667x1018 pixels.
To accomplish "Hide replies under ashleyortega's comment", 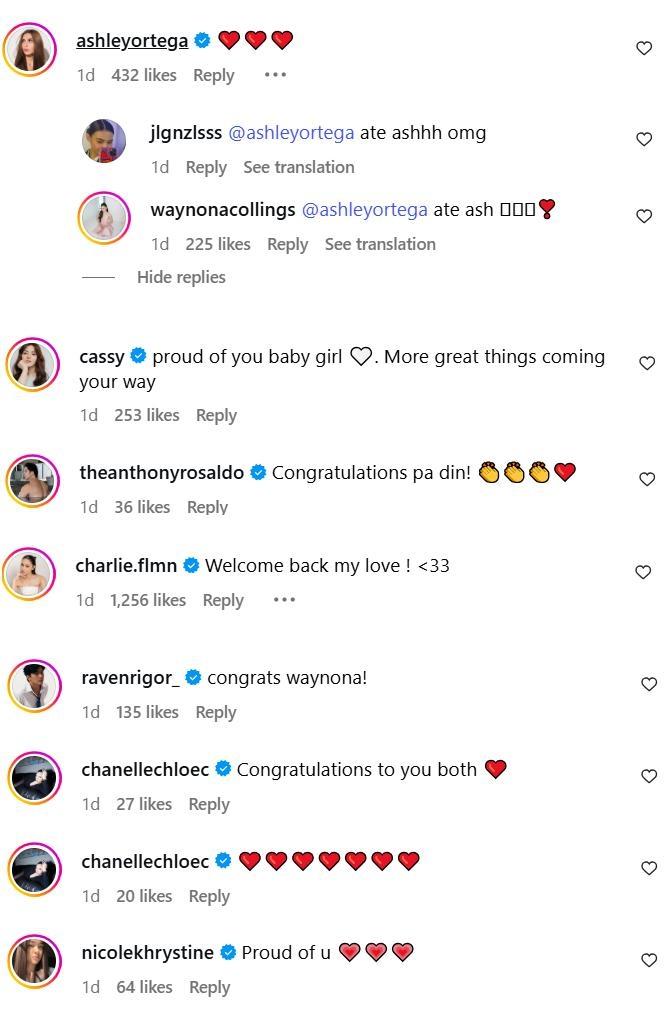I will 181,277.
